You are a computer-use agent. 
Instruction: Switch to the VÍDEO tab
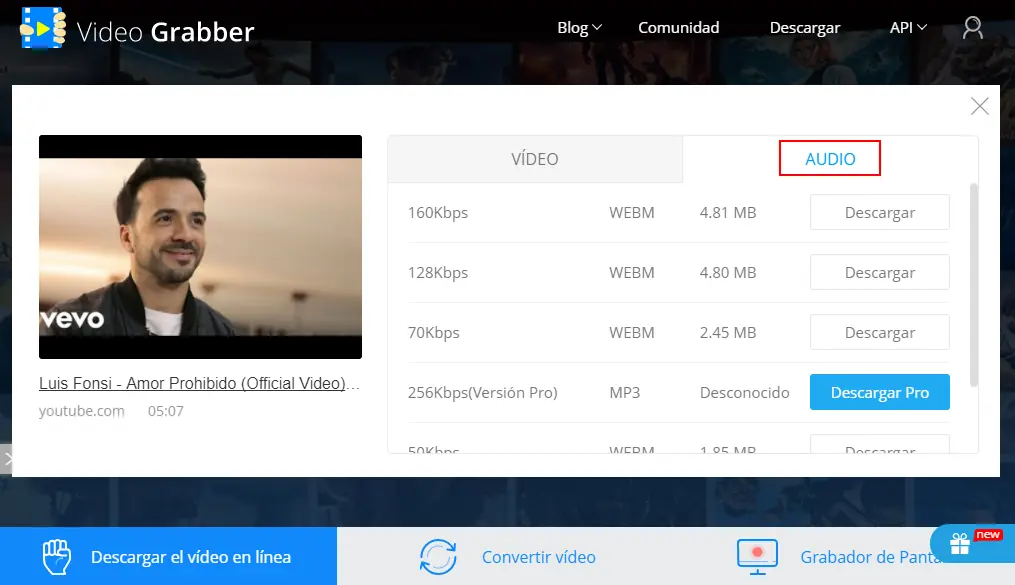pos(535,159)
